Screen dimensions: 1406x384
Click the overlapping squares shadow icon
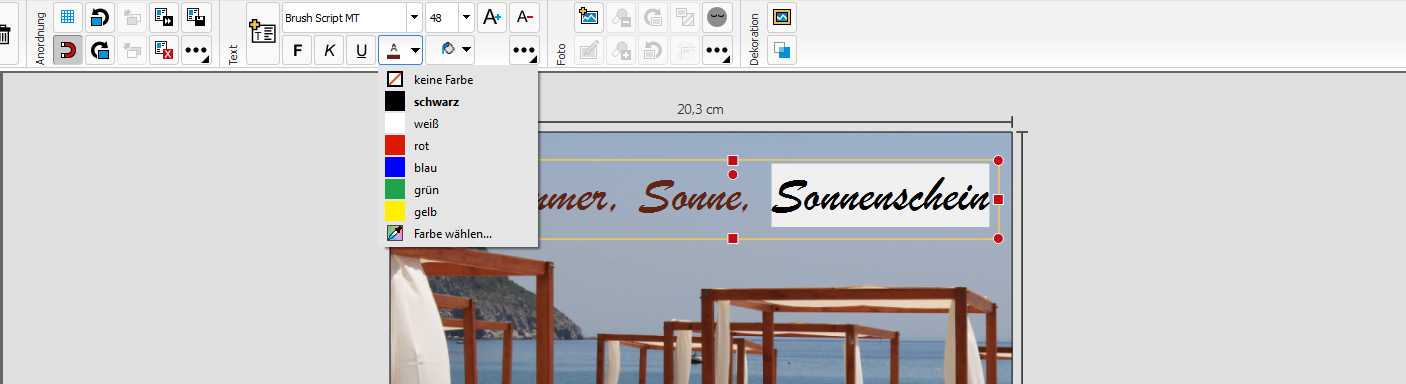[x=782, y=50]
